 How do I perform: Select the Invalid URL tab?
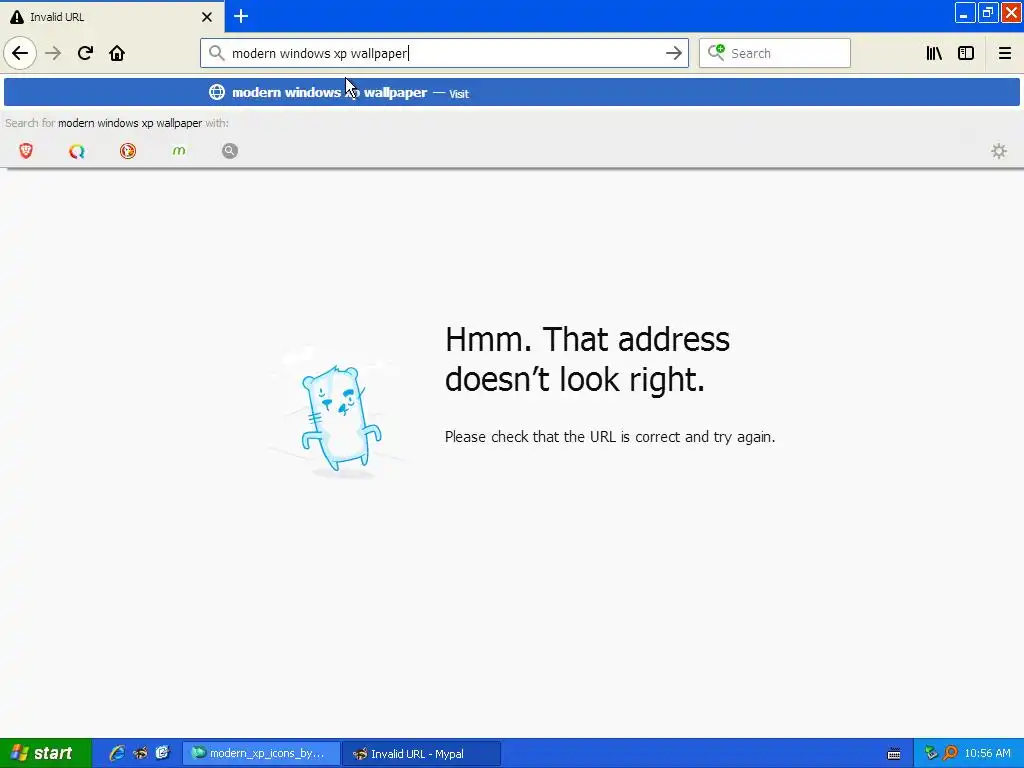tap(112, 17)
